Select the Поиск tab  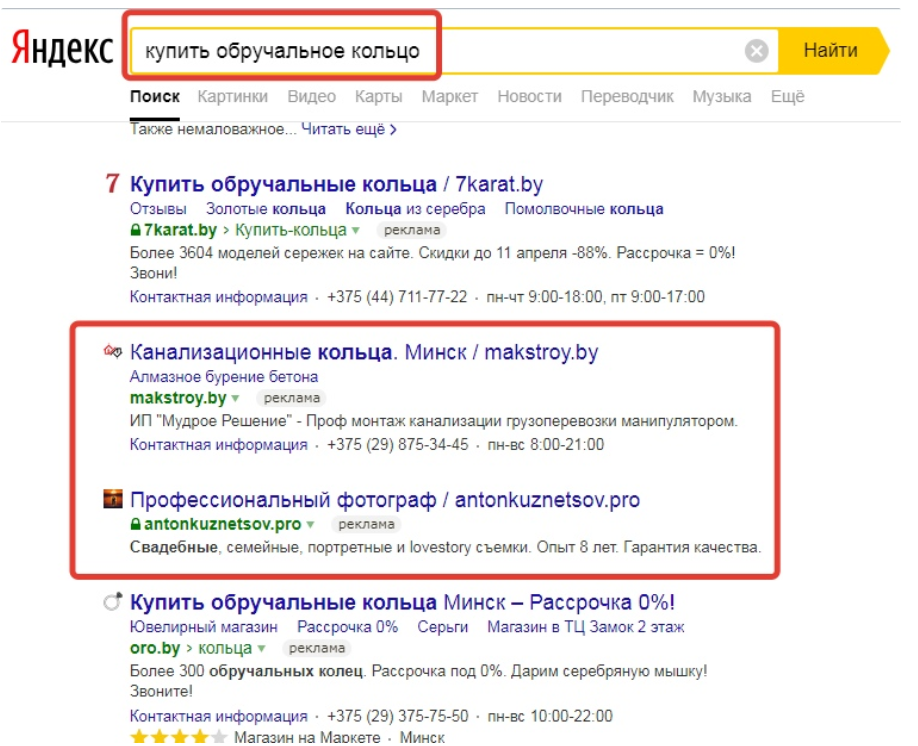pos(155,97)
